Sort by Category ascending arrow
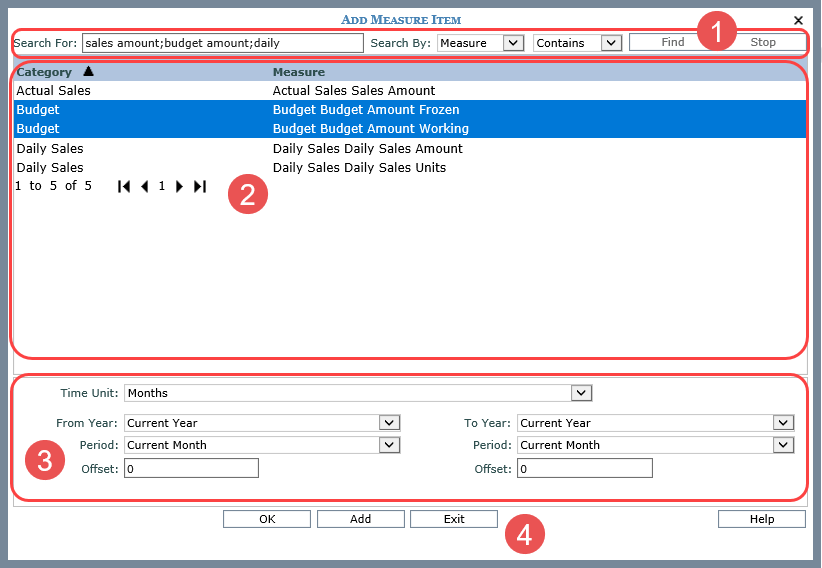822x568 pixels. [88, 71]
